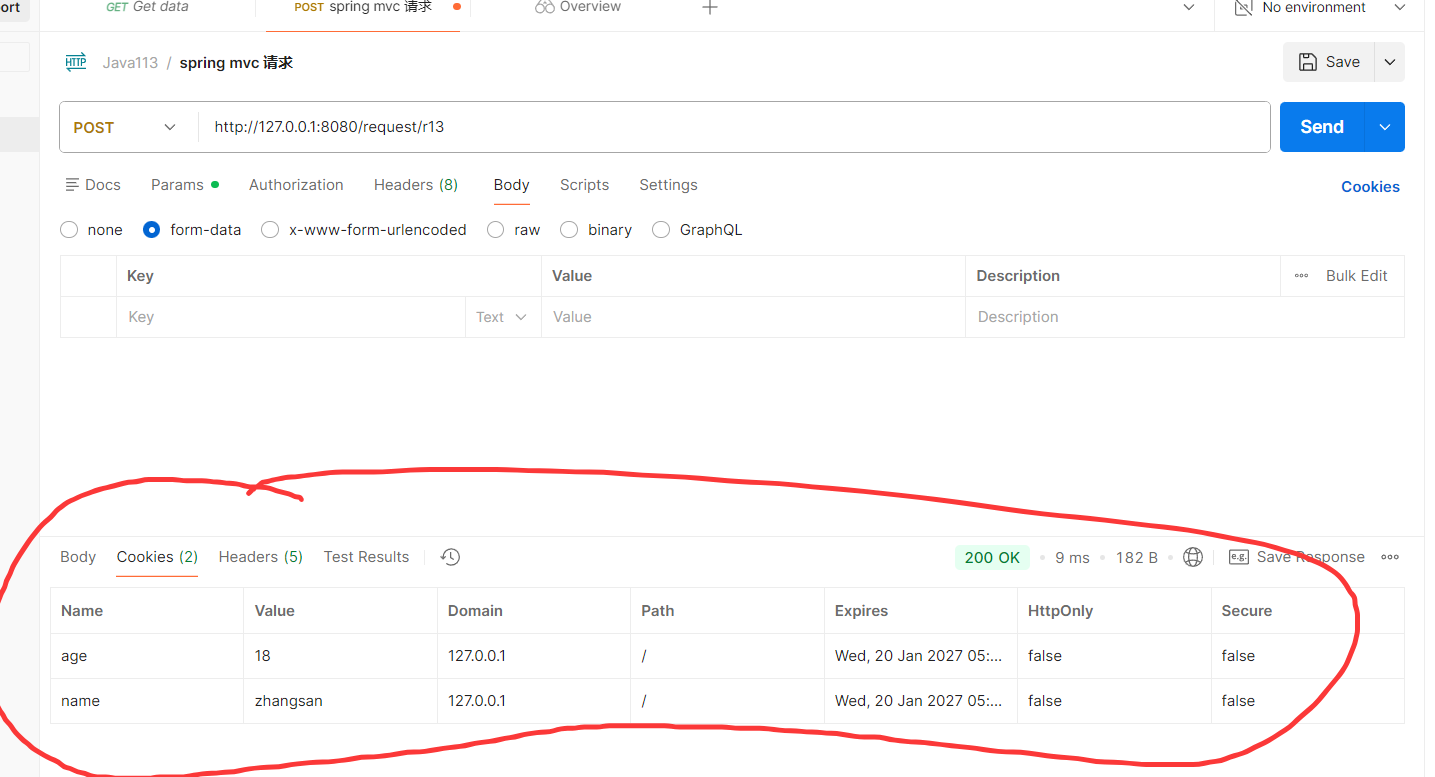Select x-www-form-urlencoded body type
Viewport: 1435px width, 777px height.
[270, 230]
